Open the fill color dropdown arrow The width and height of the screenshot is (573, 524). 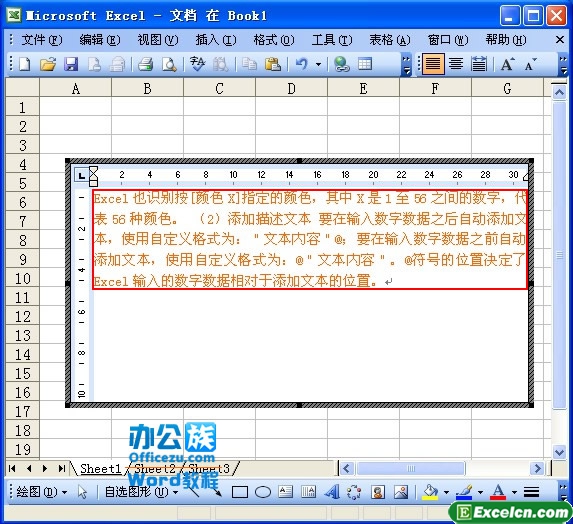tap(446, 493)
